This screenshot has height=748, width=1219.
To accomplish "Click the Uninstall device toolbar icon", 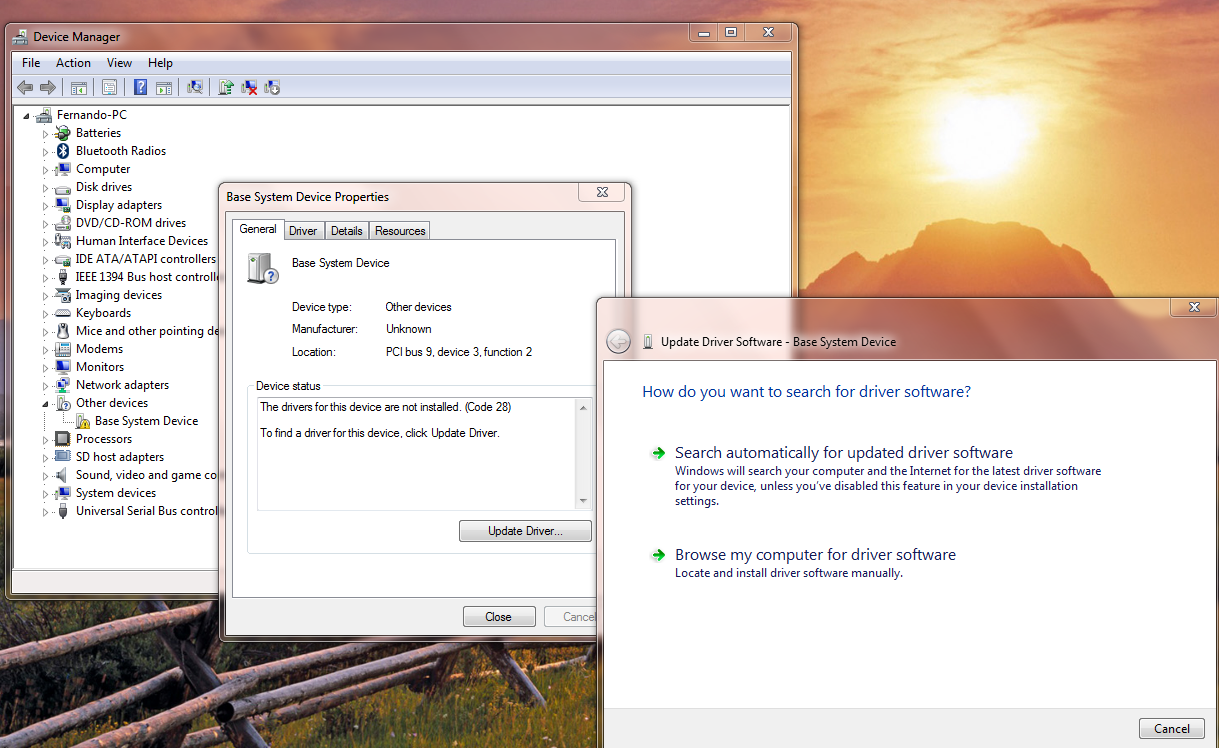I will click(x=248, y=87).
